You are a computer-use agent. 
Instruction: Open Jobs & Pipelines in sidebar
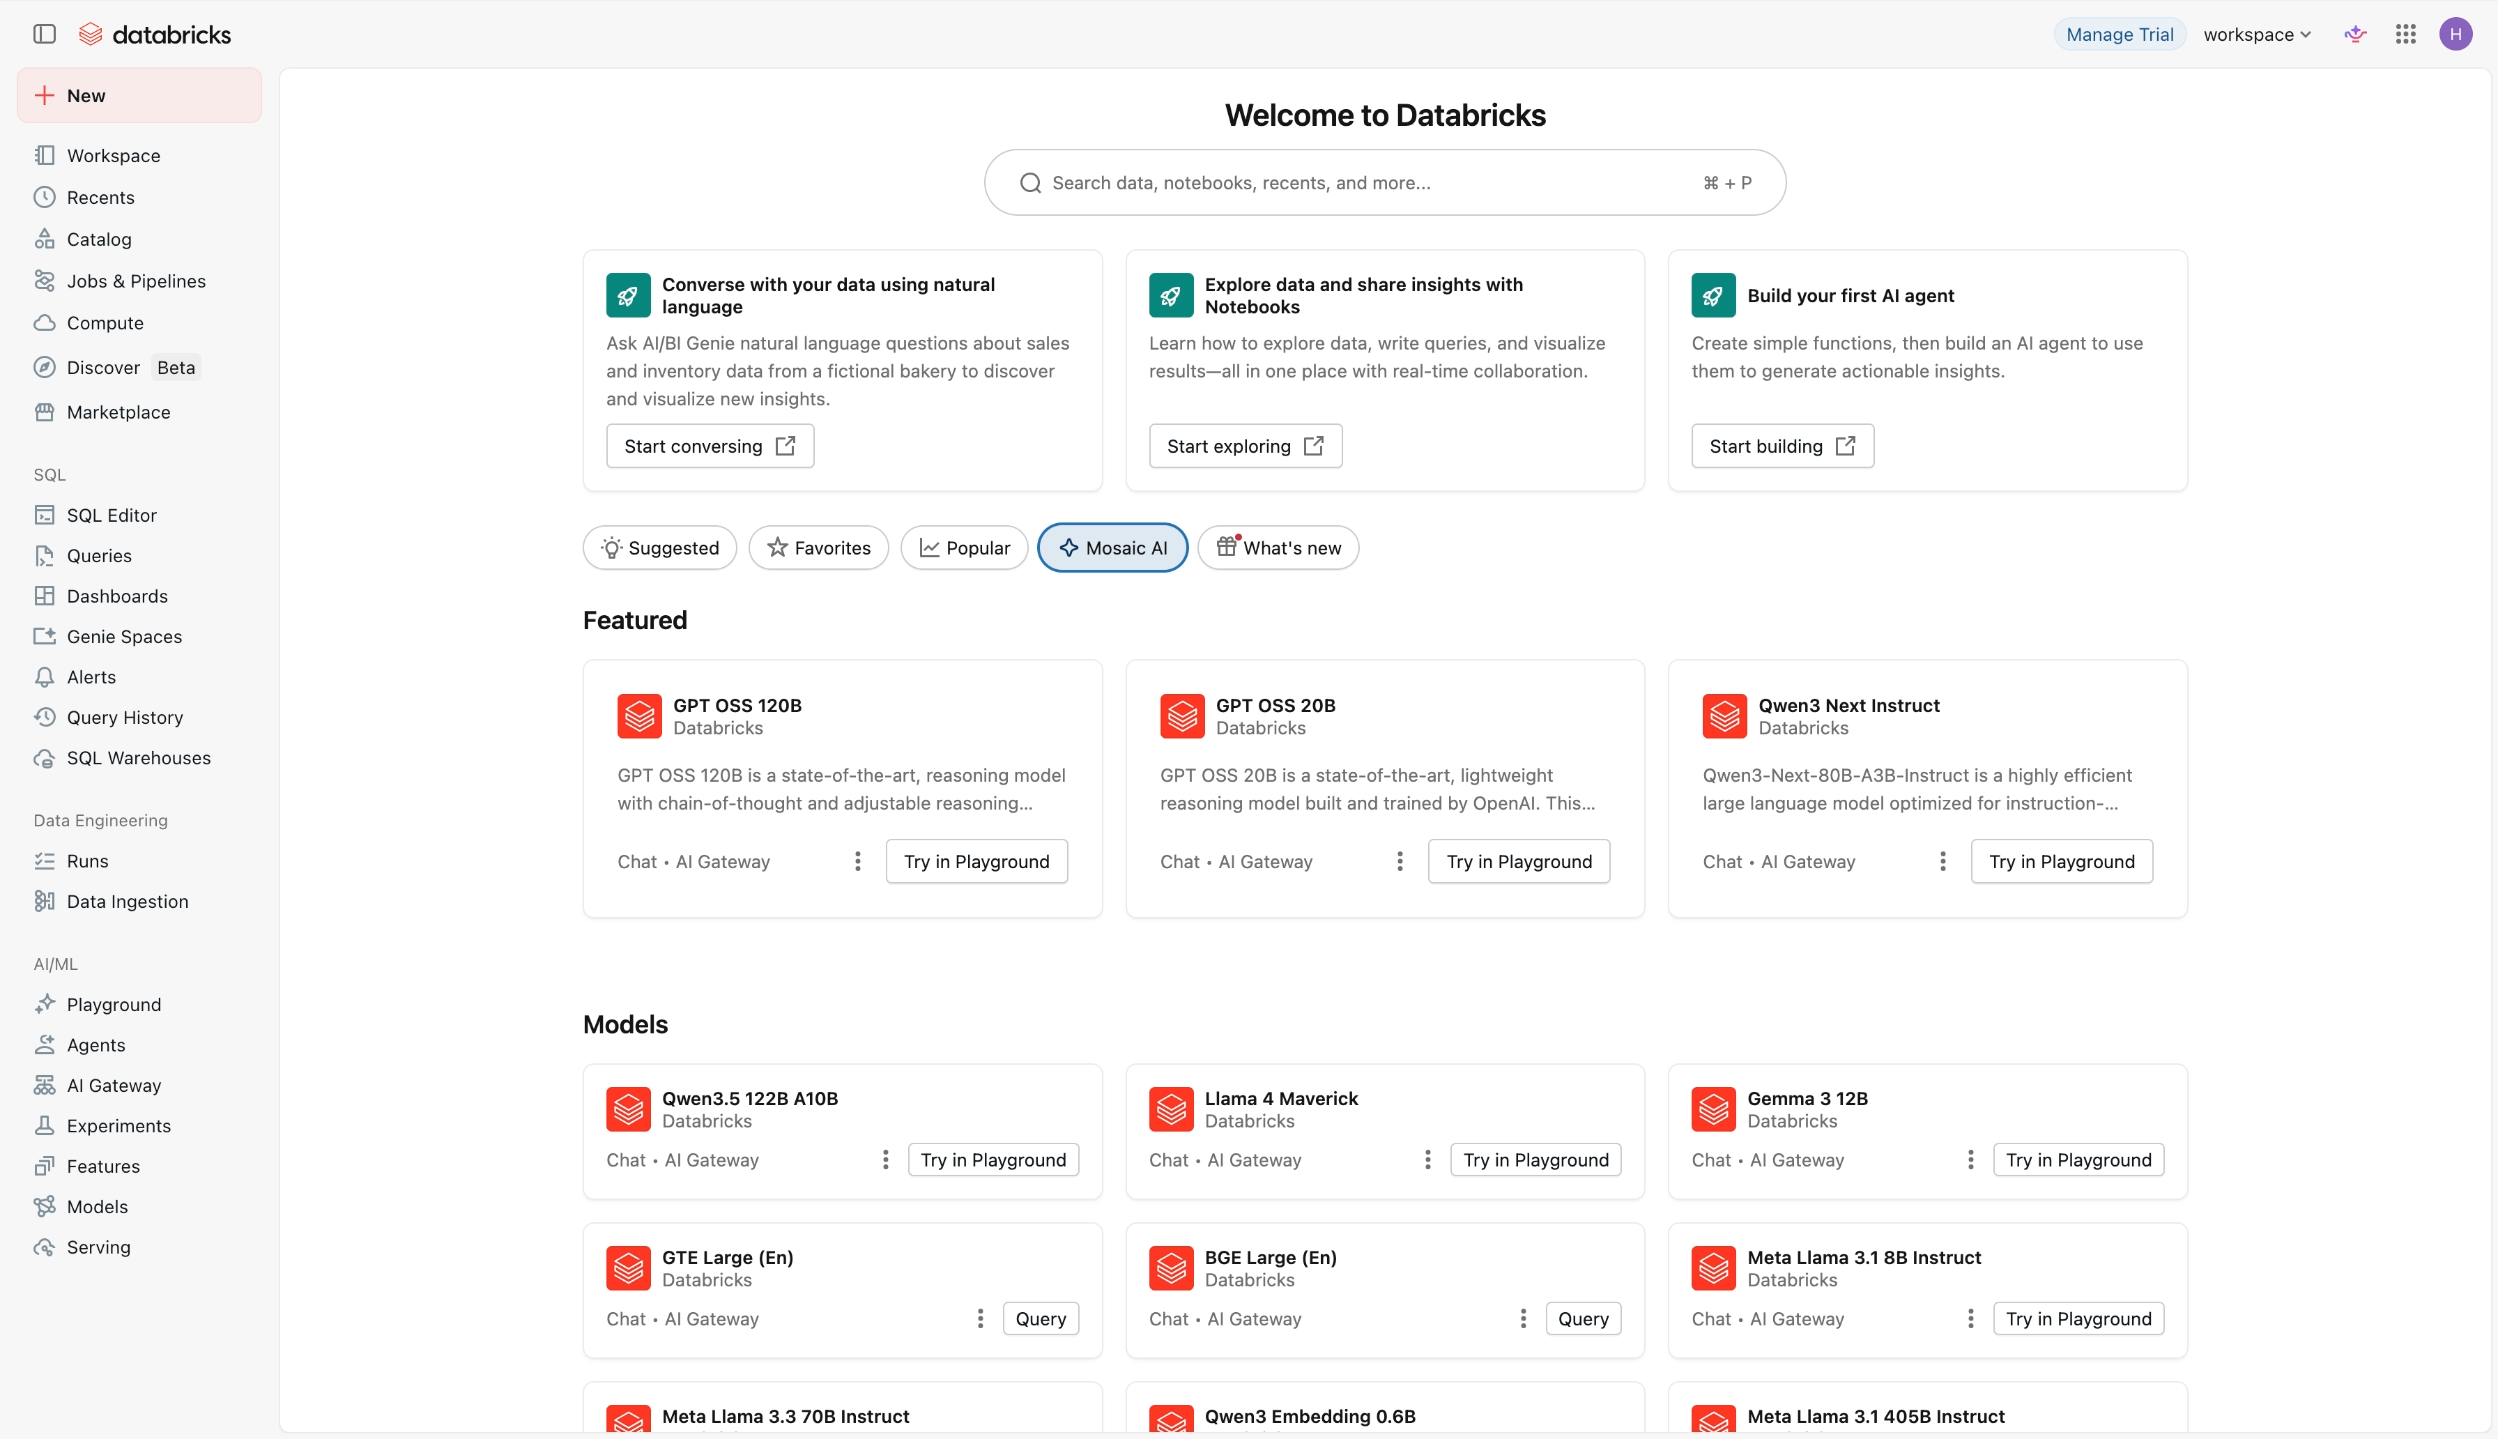point(139,281)
